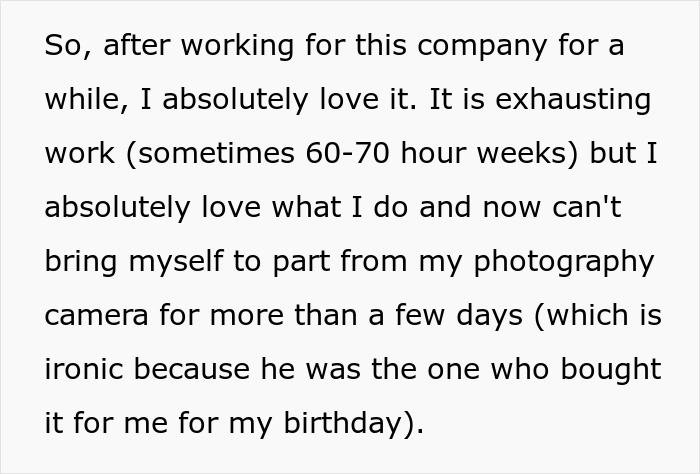Click the word "So," starting the paragraph
The height and width of the screenshot is (474, 700).
point(69,46)
